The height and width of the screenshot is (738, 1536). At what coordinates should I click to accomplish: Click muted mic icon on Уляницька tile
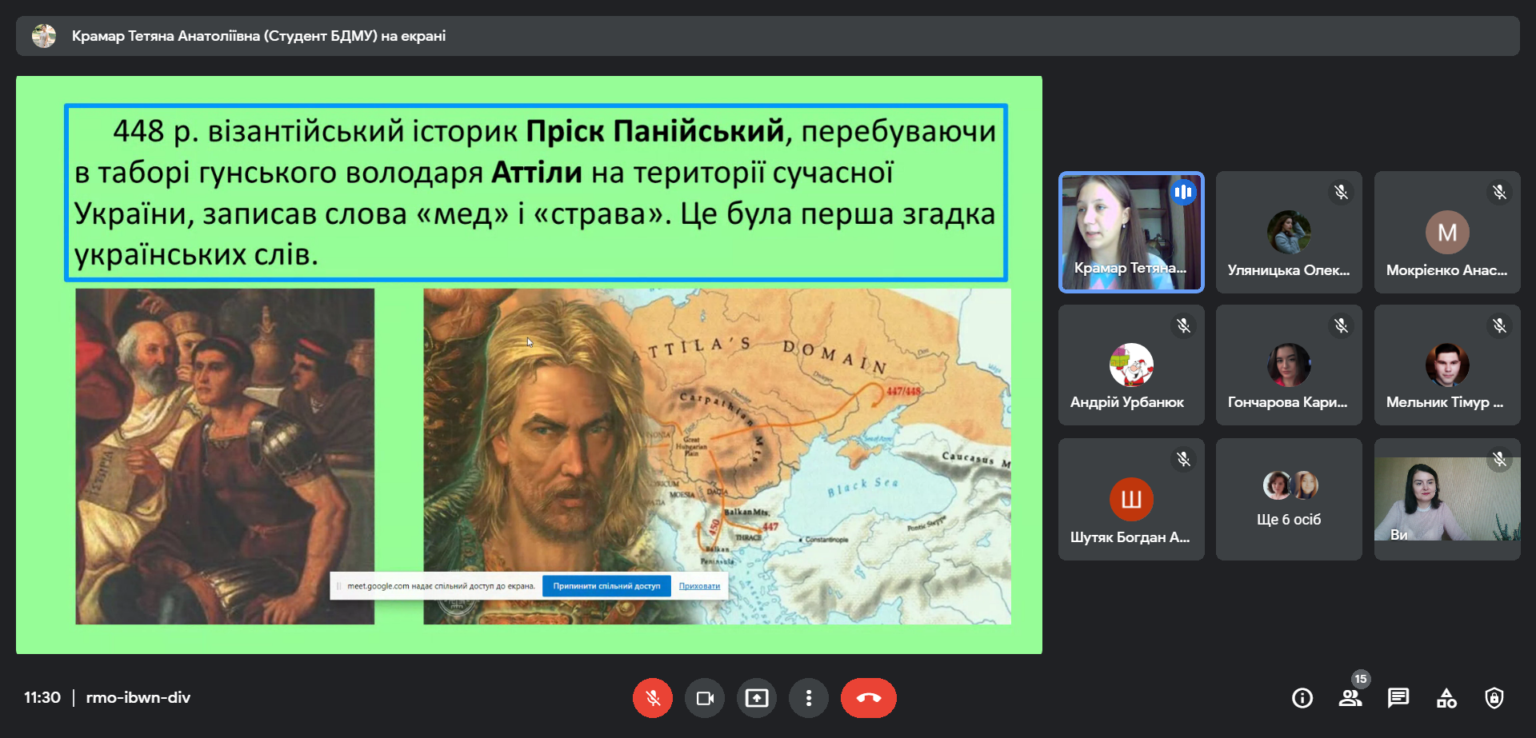pos(1341,192)
